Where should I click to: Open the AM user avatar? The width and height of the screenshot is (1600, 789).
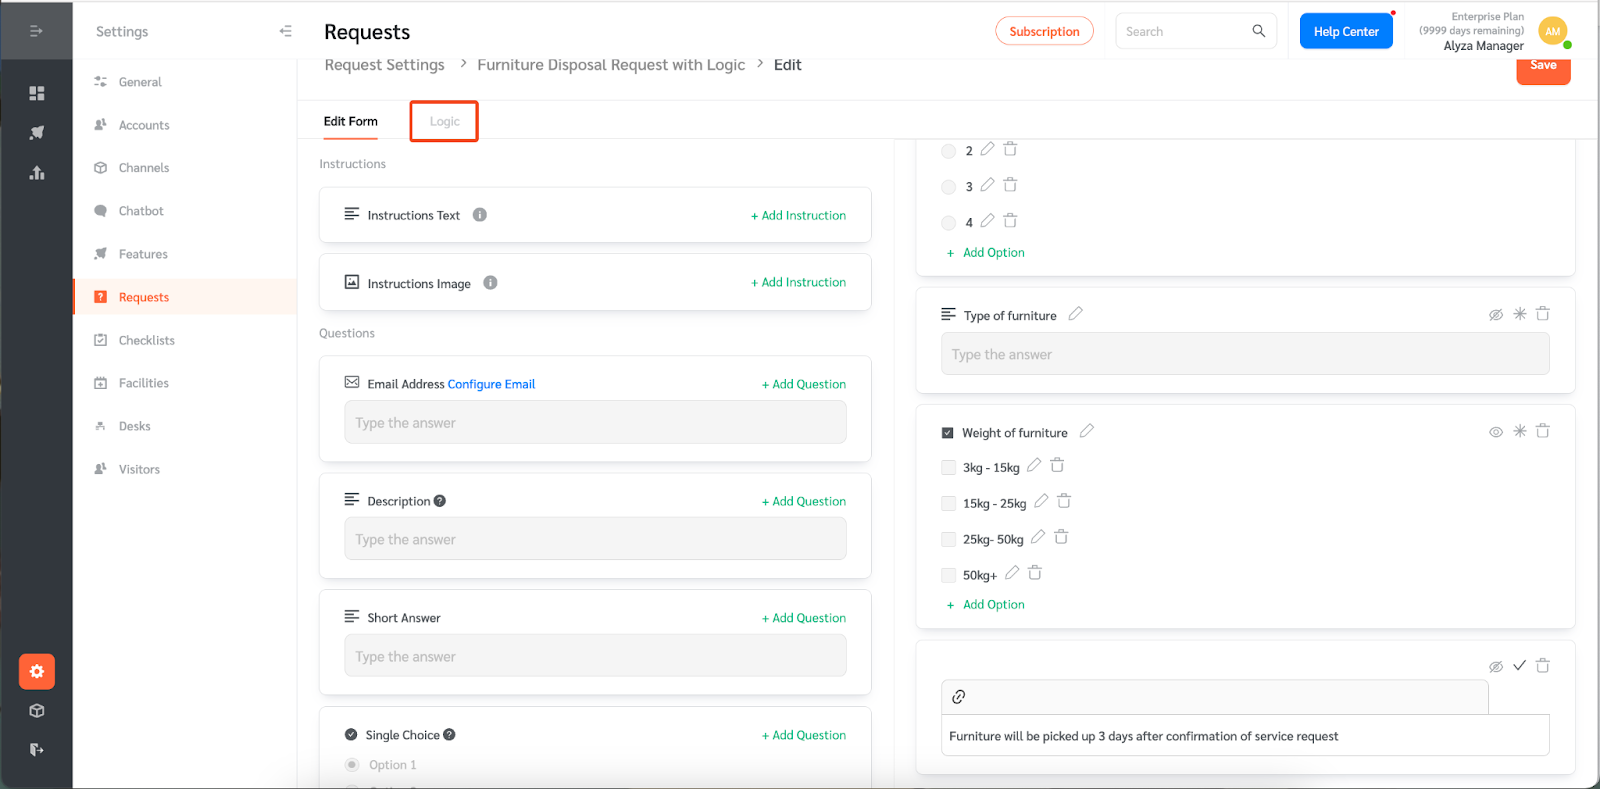tap(1552, 31)
